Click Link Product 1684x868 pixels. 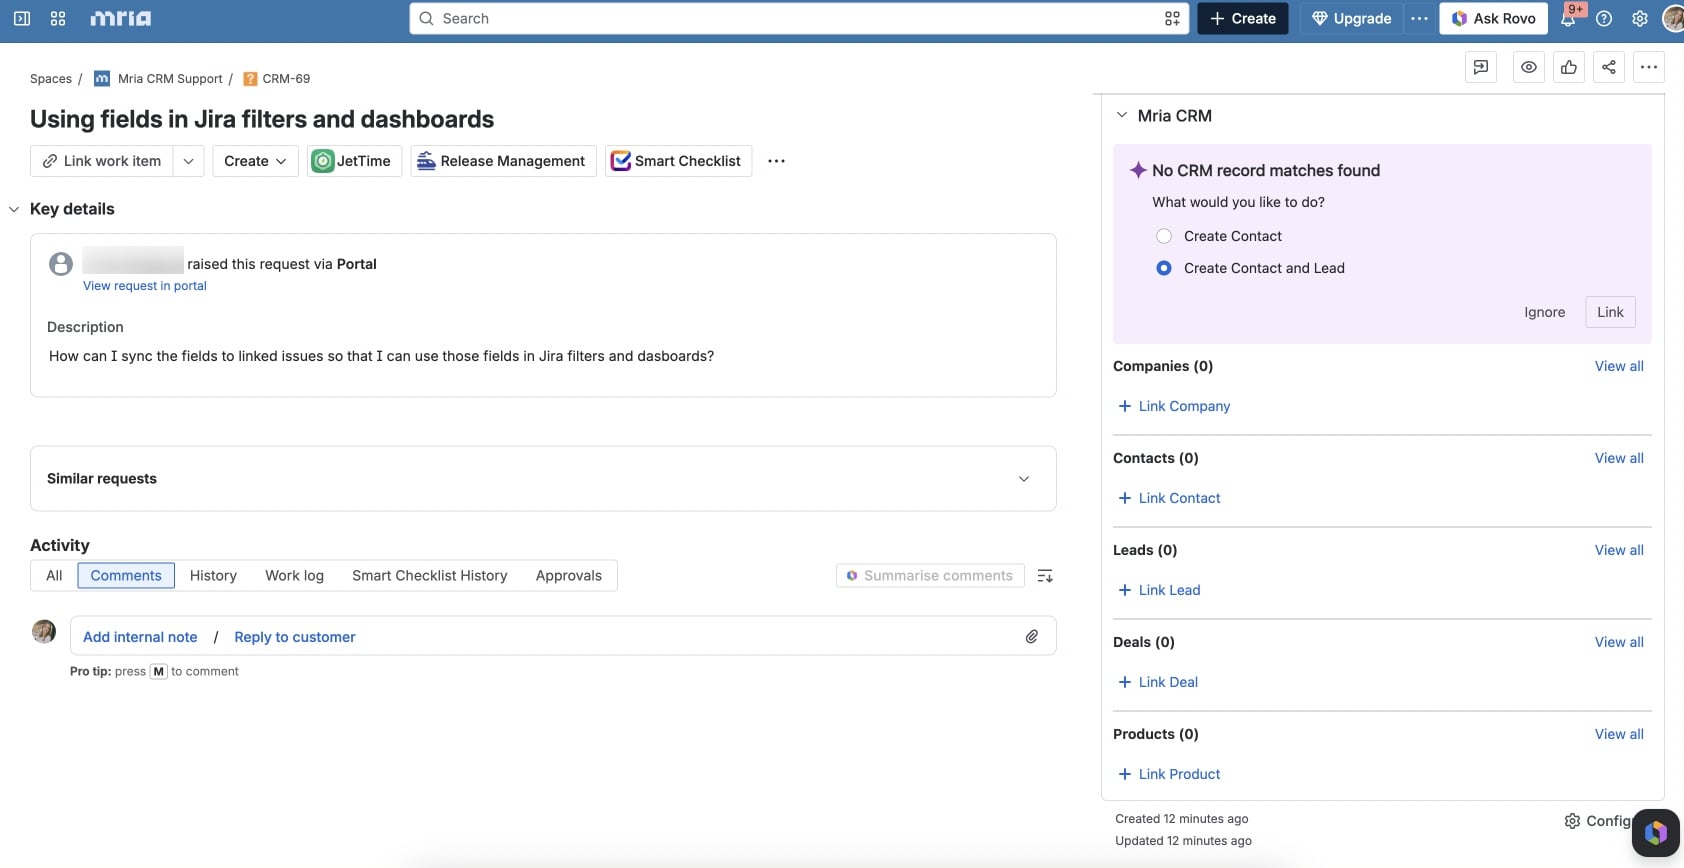(1179, 774)
